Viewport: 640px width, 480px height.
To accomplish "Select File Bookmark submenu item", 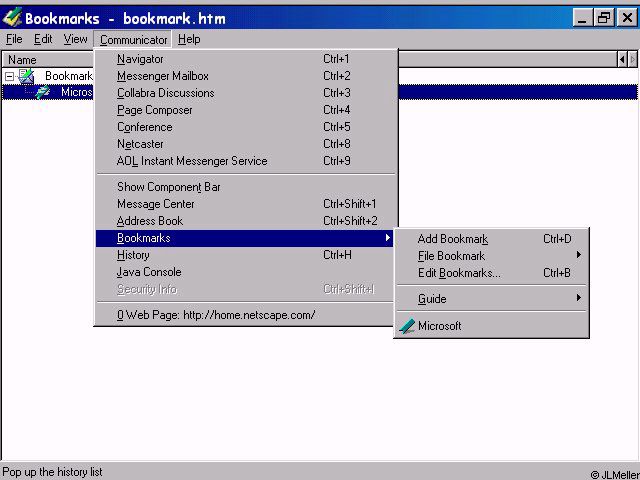I will (x=491, y=256).
